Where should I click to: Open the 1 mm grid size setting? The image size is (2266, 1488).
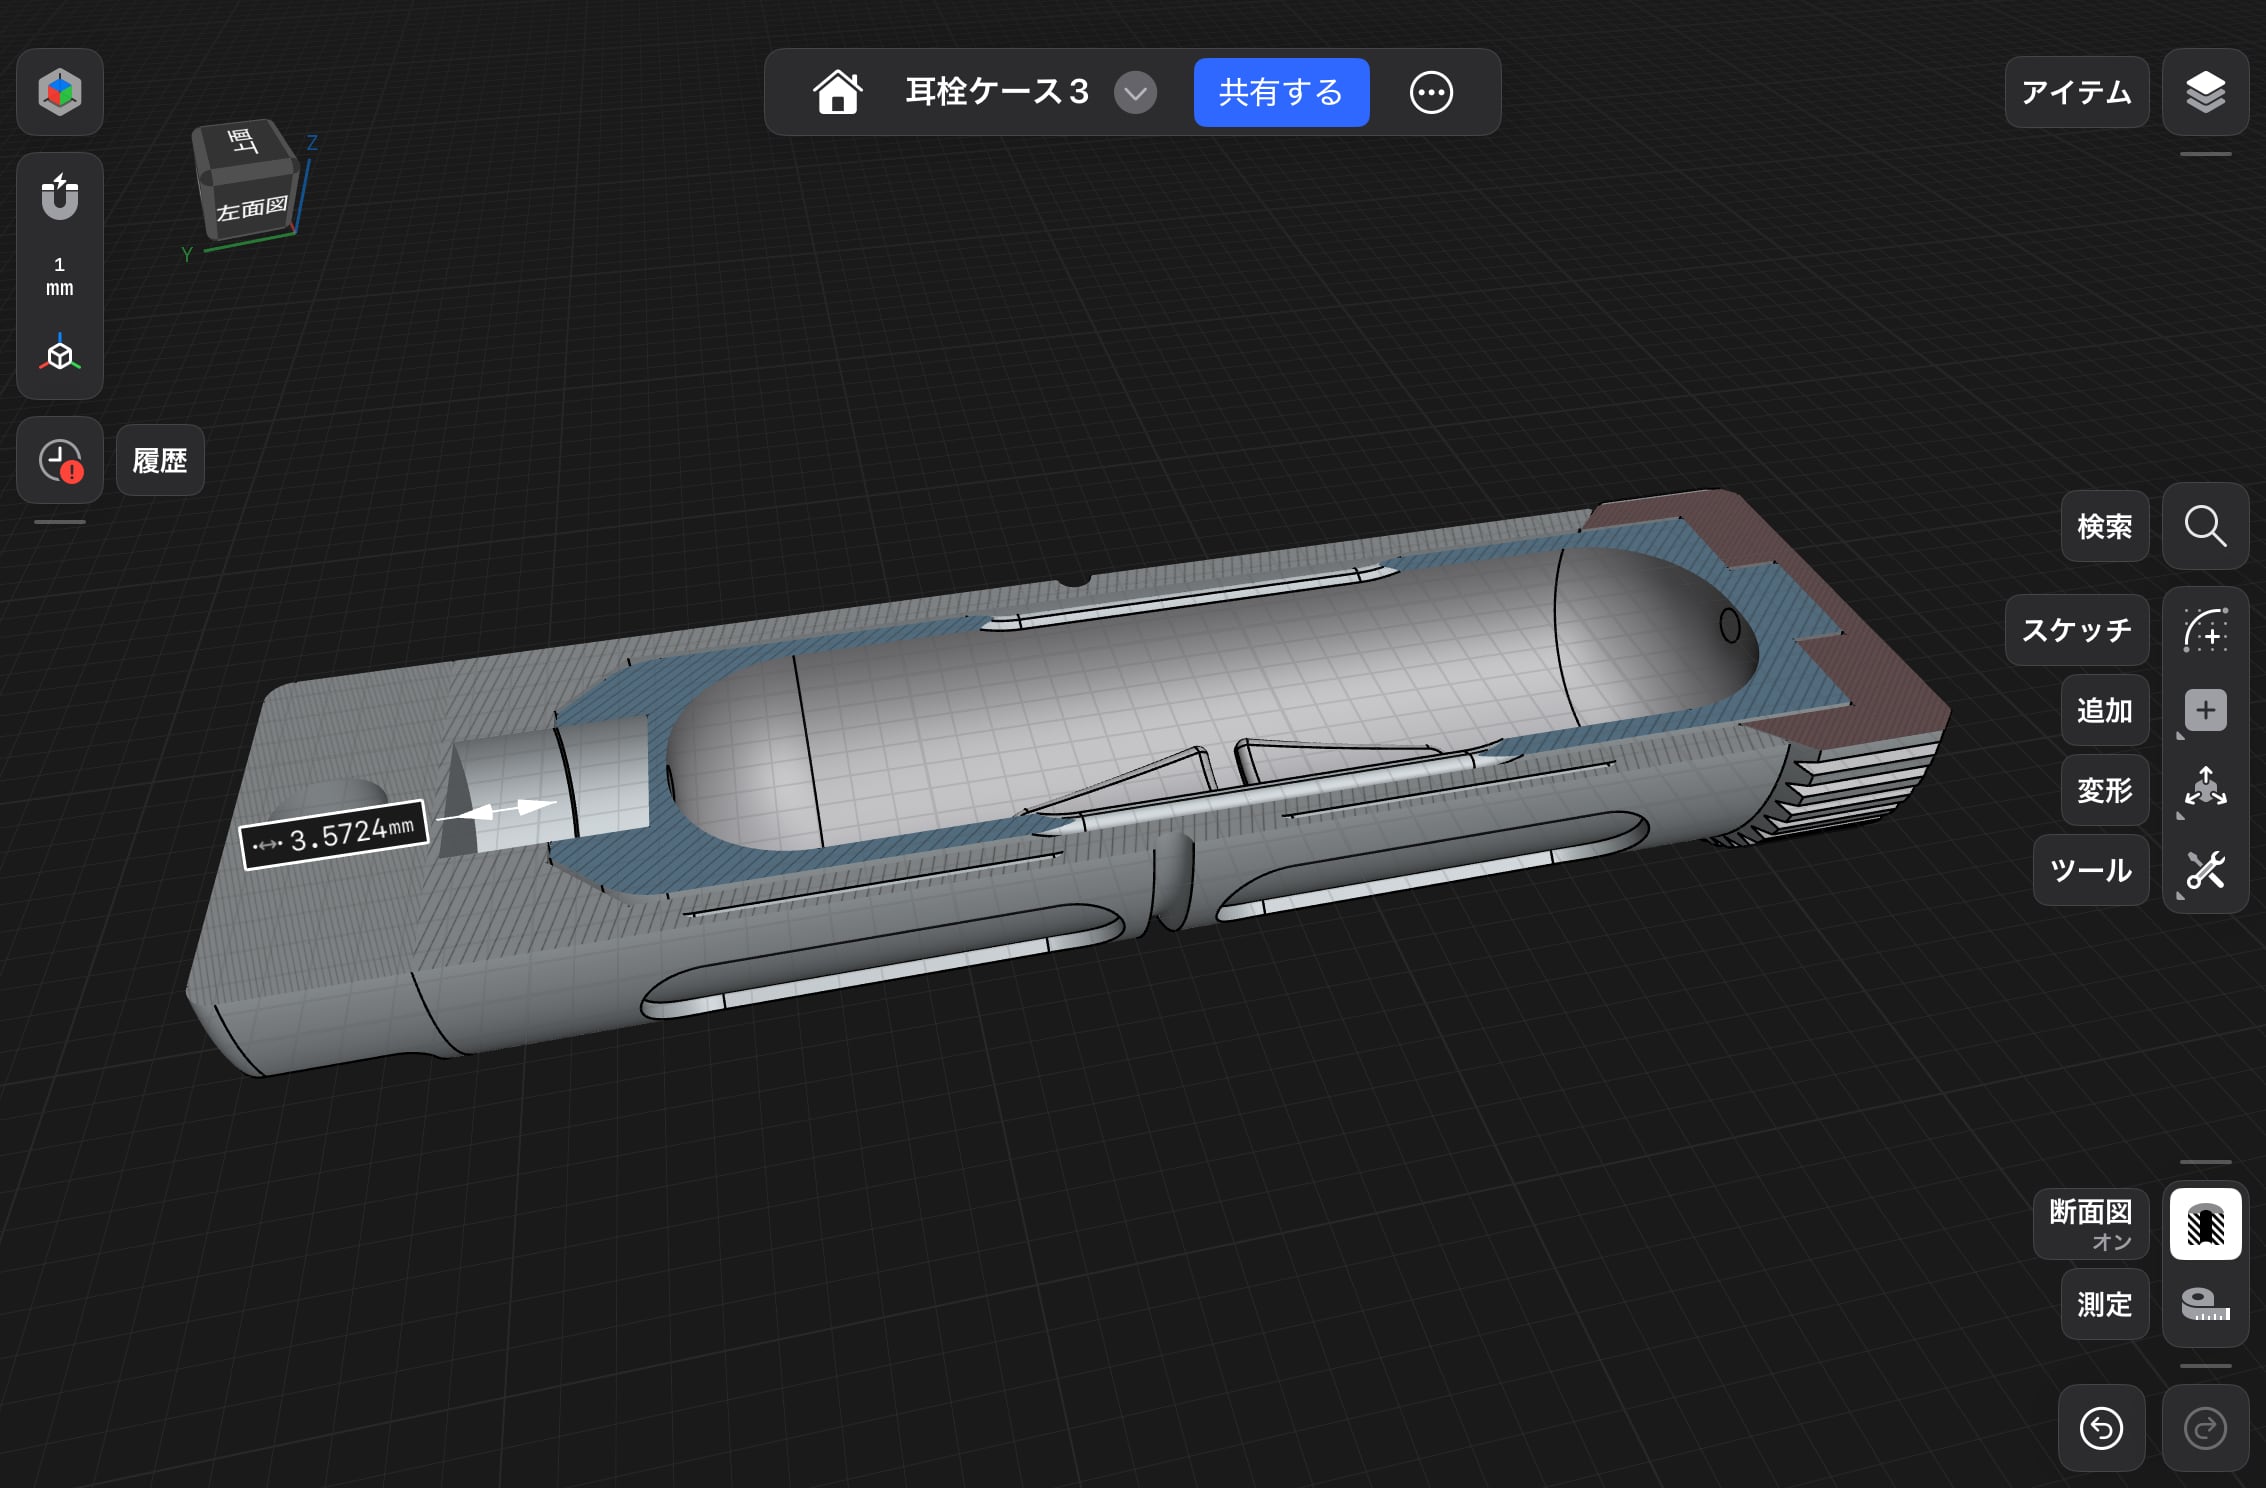(60, 276)
